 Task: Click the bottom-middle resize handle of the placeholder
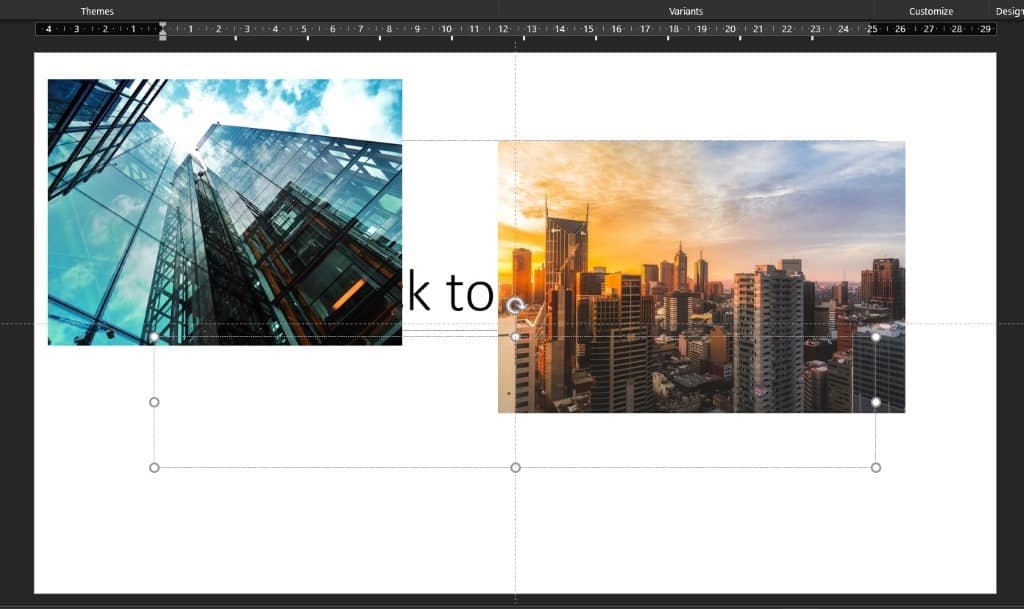515,467
